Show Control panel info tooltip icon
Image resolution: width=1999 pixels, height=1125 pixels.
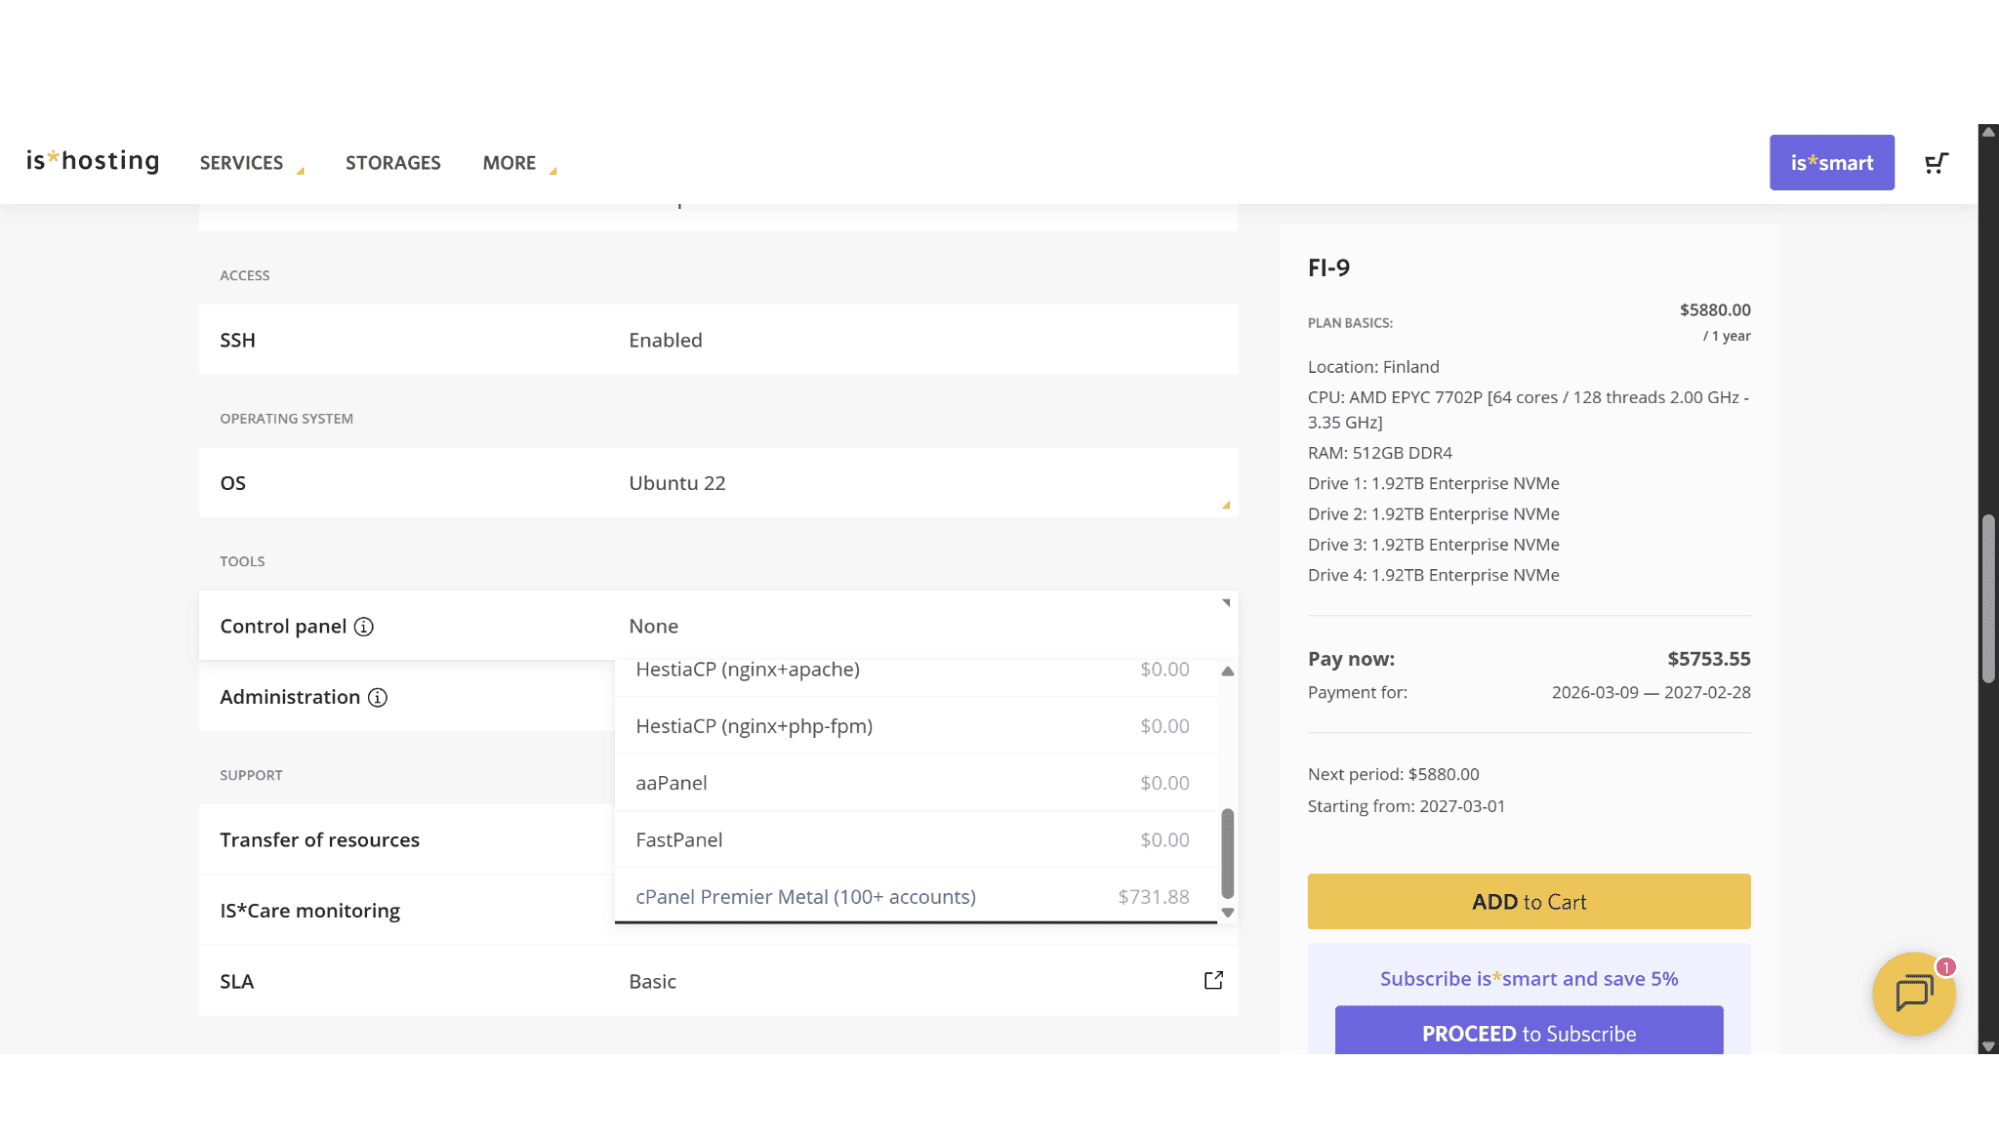364,627
